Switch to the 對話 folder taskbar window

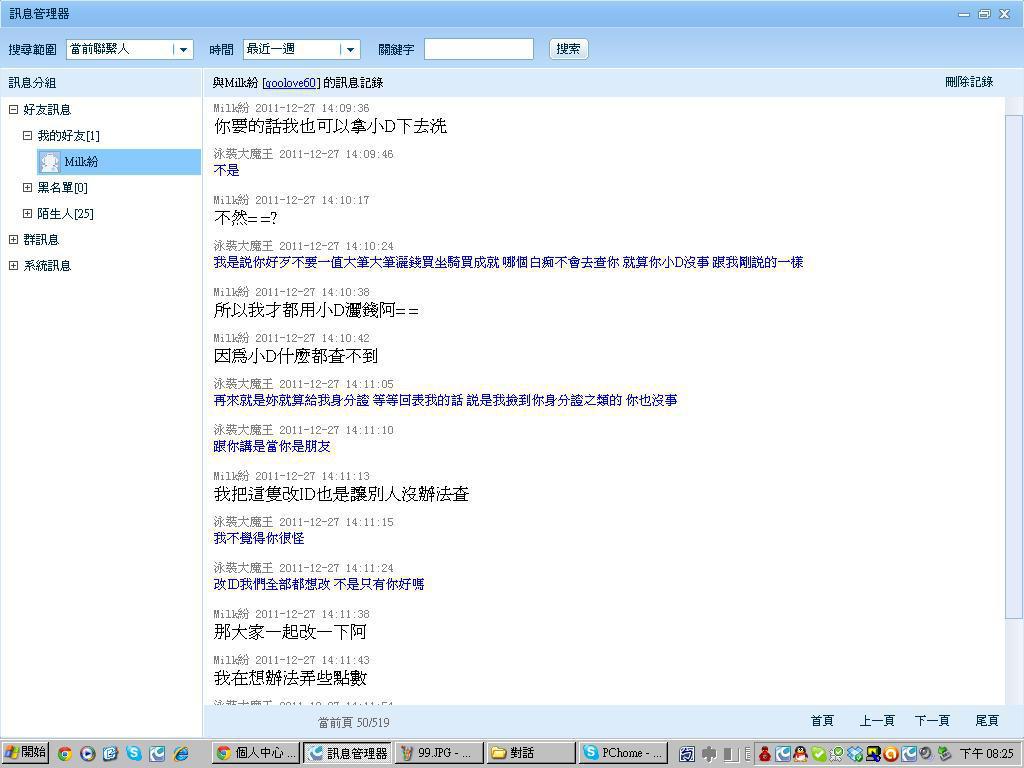point(531,753)
